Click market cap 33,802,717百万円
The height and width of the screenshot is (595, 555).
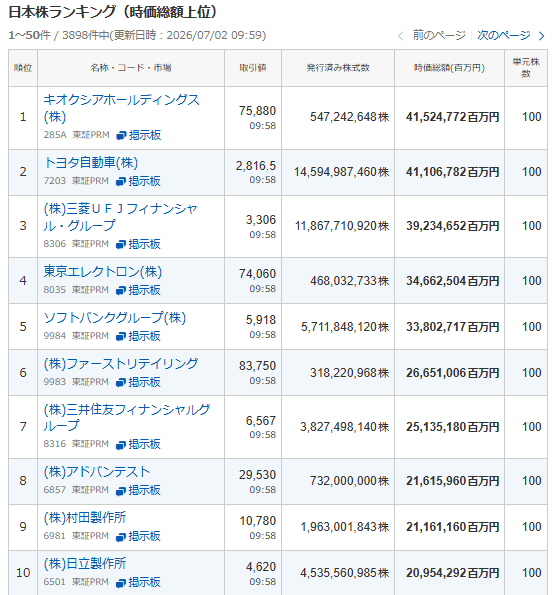pos(452,327)
